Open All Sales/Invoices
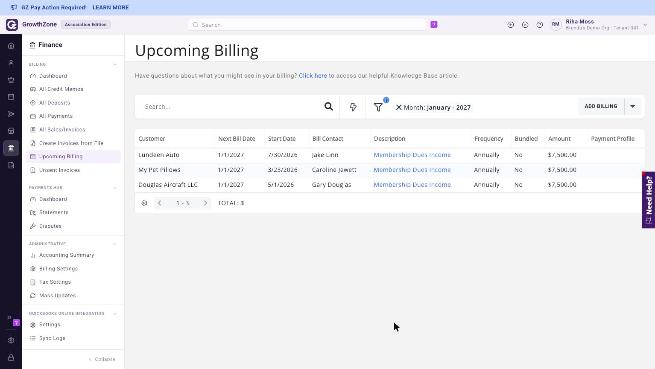This screenshot has height=369, width=655. tap(62, 130)
